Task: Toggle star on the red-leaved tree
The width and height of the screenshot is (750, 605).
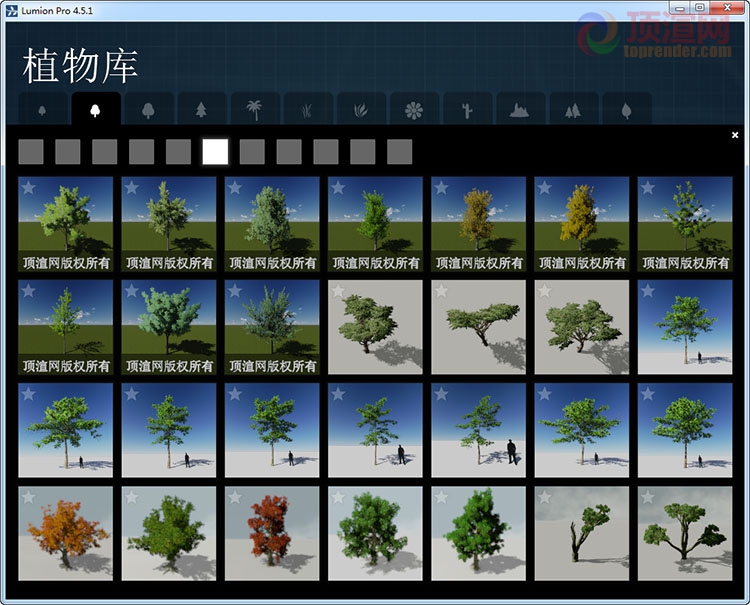Action: pos(235,497)
